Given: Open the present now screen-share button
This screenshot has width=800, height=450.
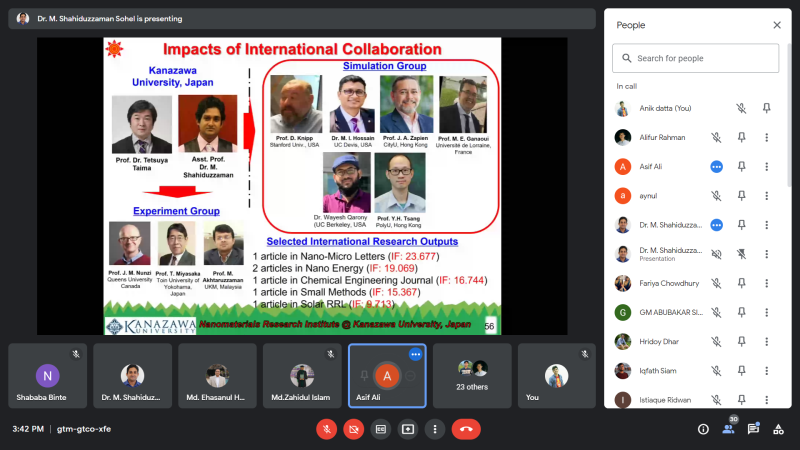Looking at the screenshot, I should 408,429.
